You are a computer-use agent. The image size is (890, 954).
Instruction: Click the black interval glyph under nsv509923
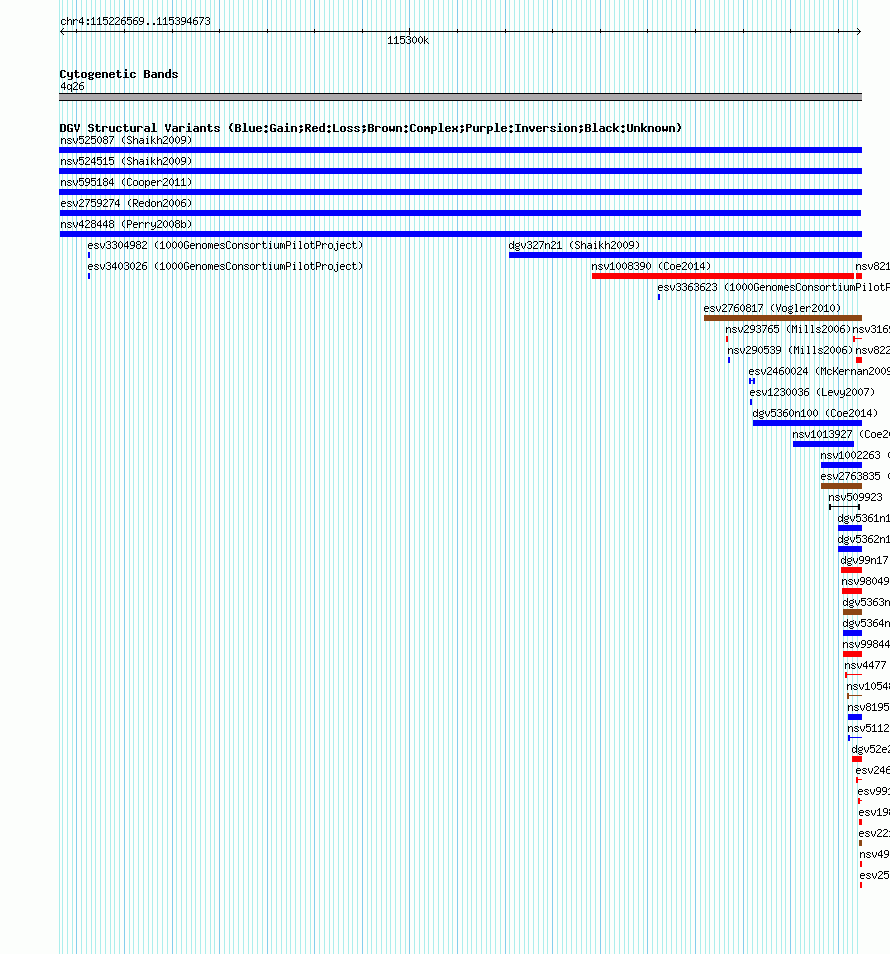coord(844,507)
